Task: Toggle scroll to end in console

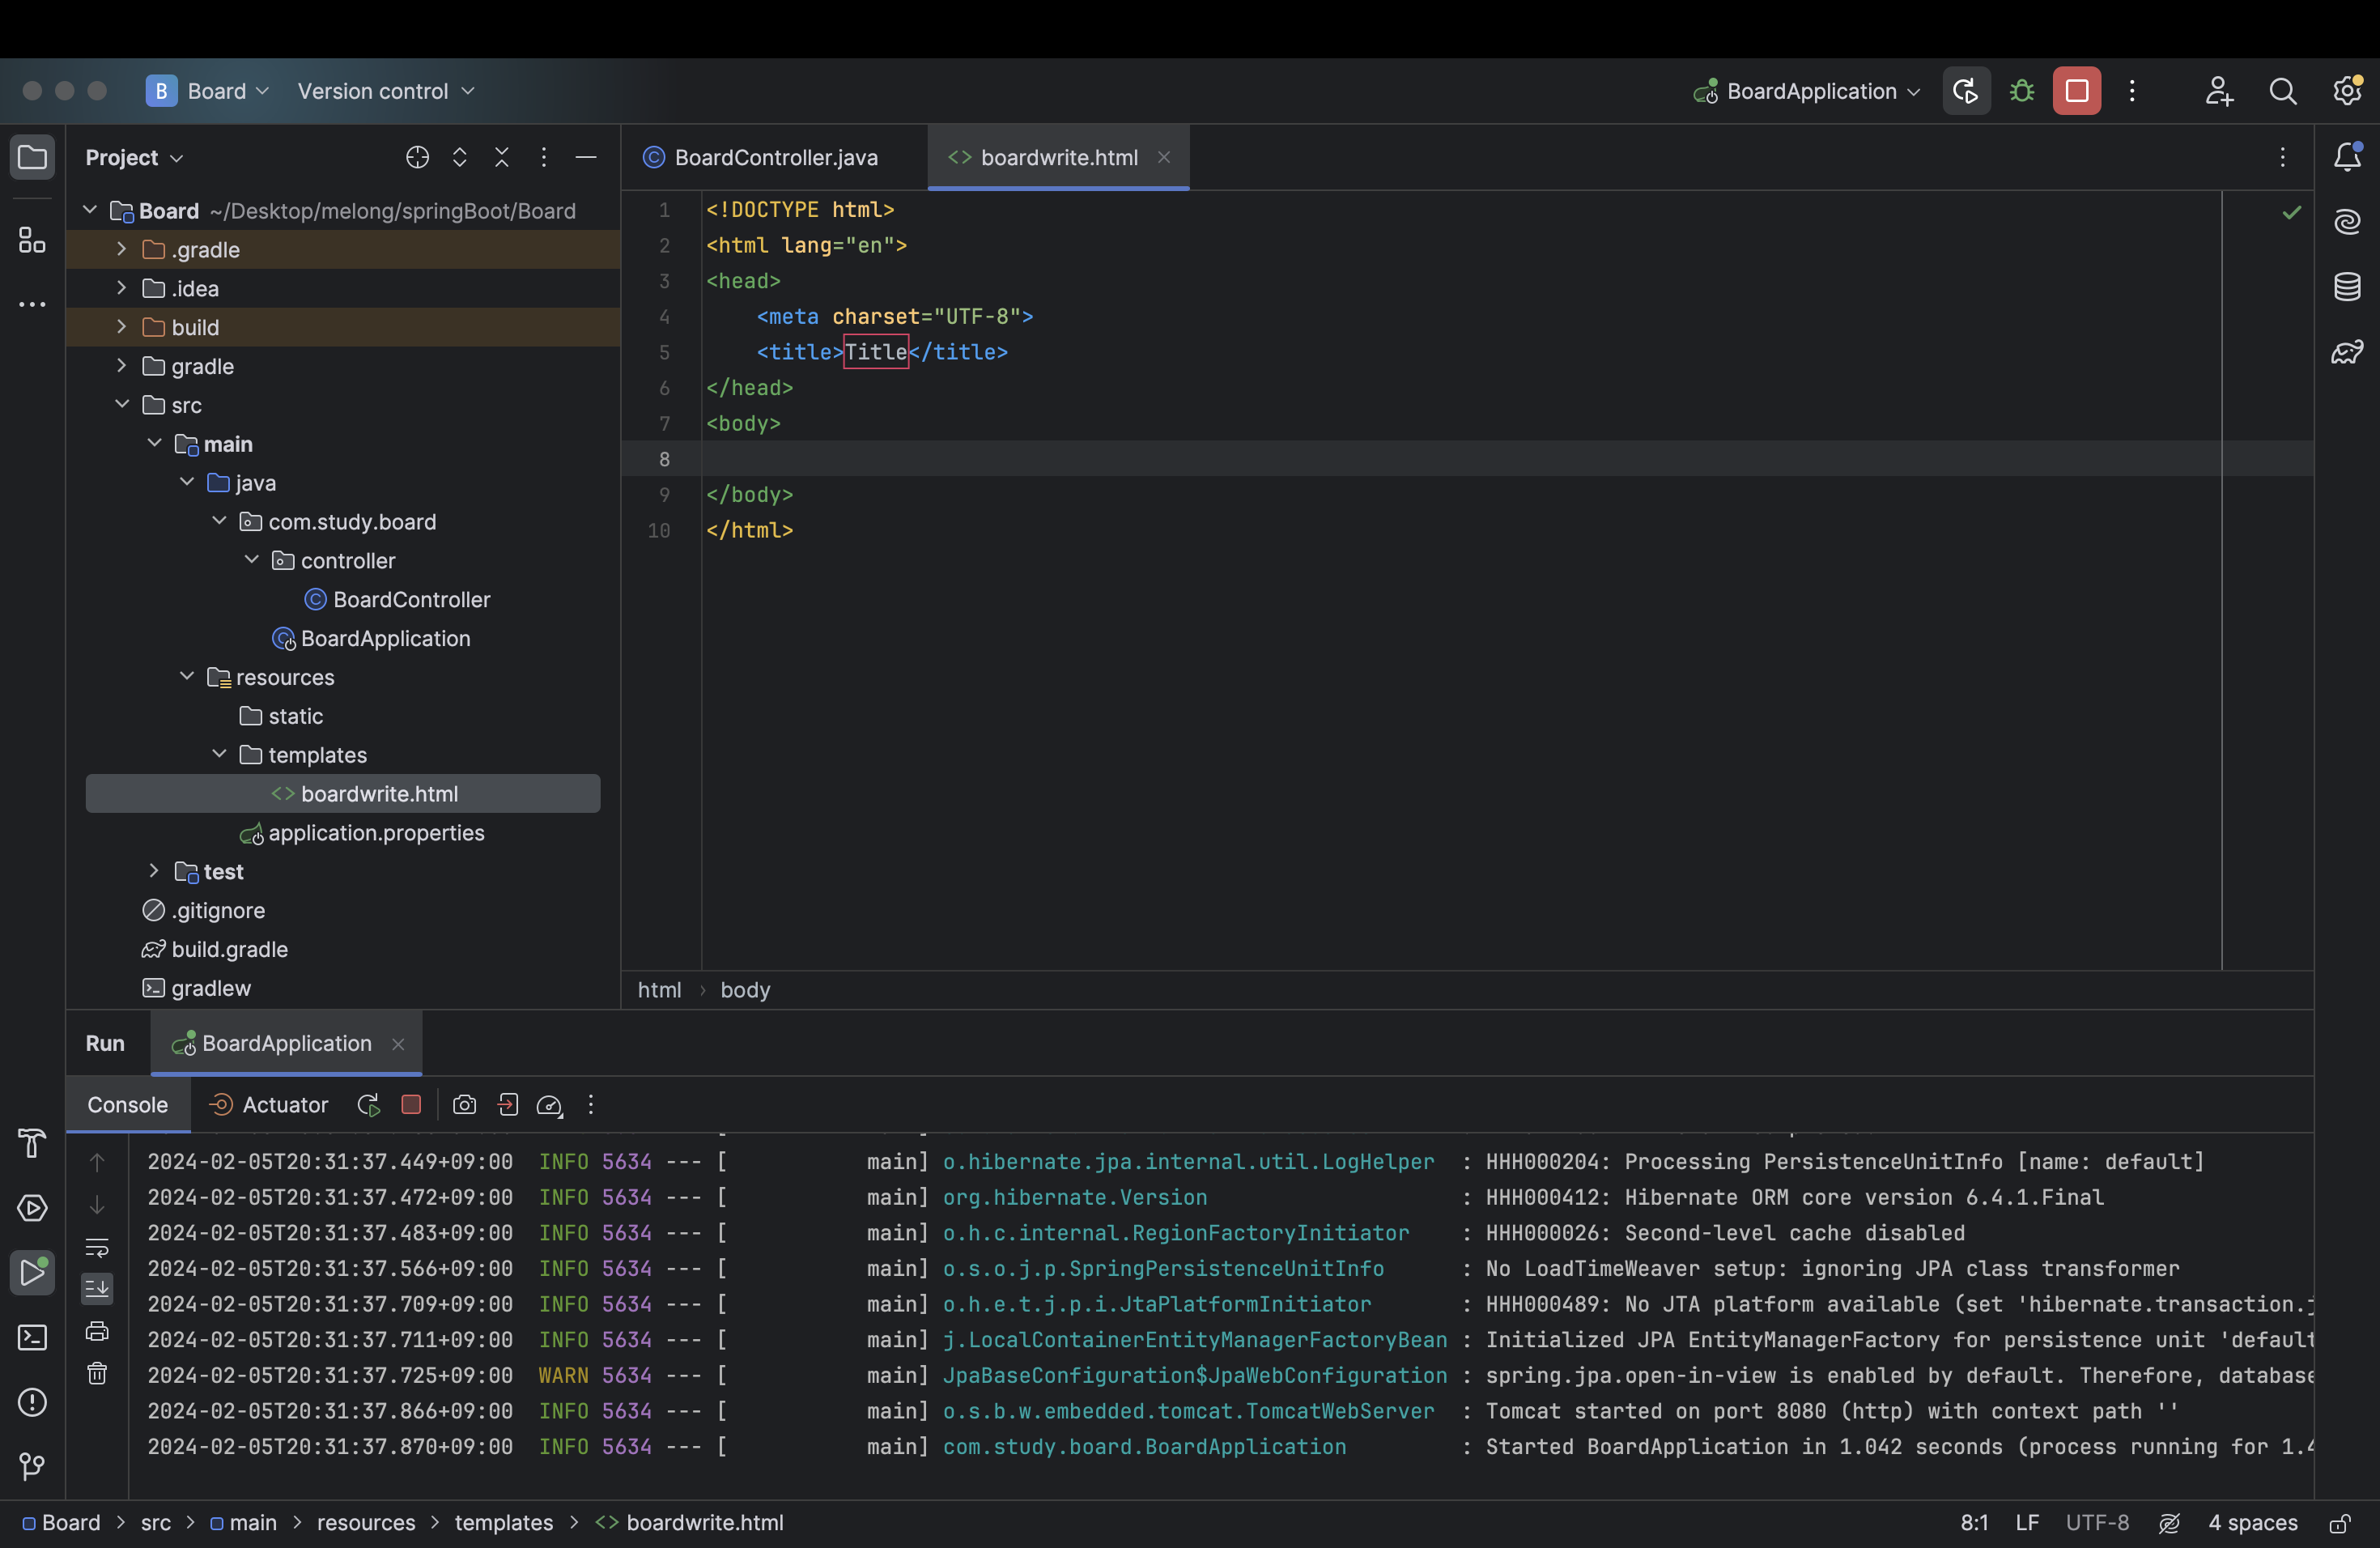Action: click(97, 1289)
